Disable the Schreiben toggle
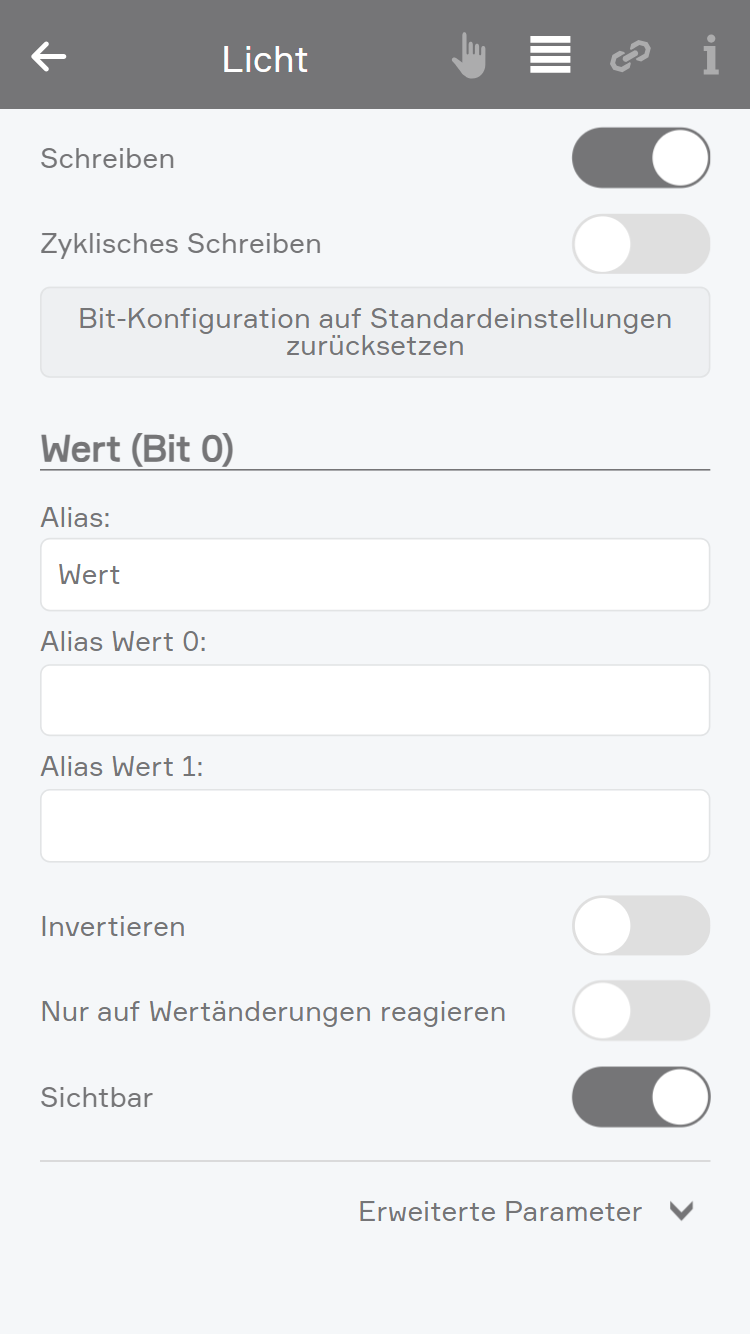The width and height of the screenshot is (750, 1334). point(641,158)
